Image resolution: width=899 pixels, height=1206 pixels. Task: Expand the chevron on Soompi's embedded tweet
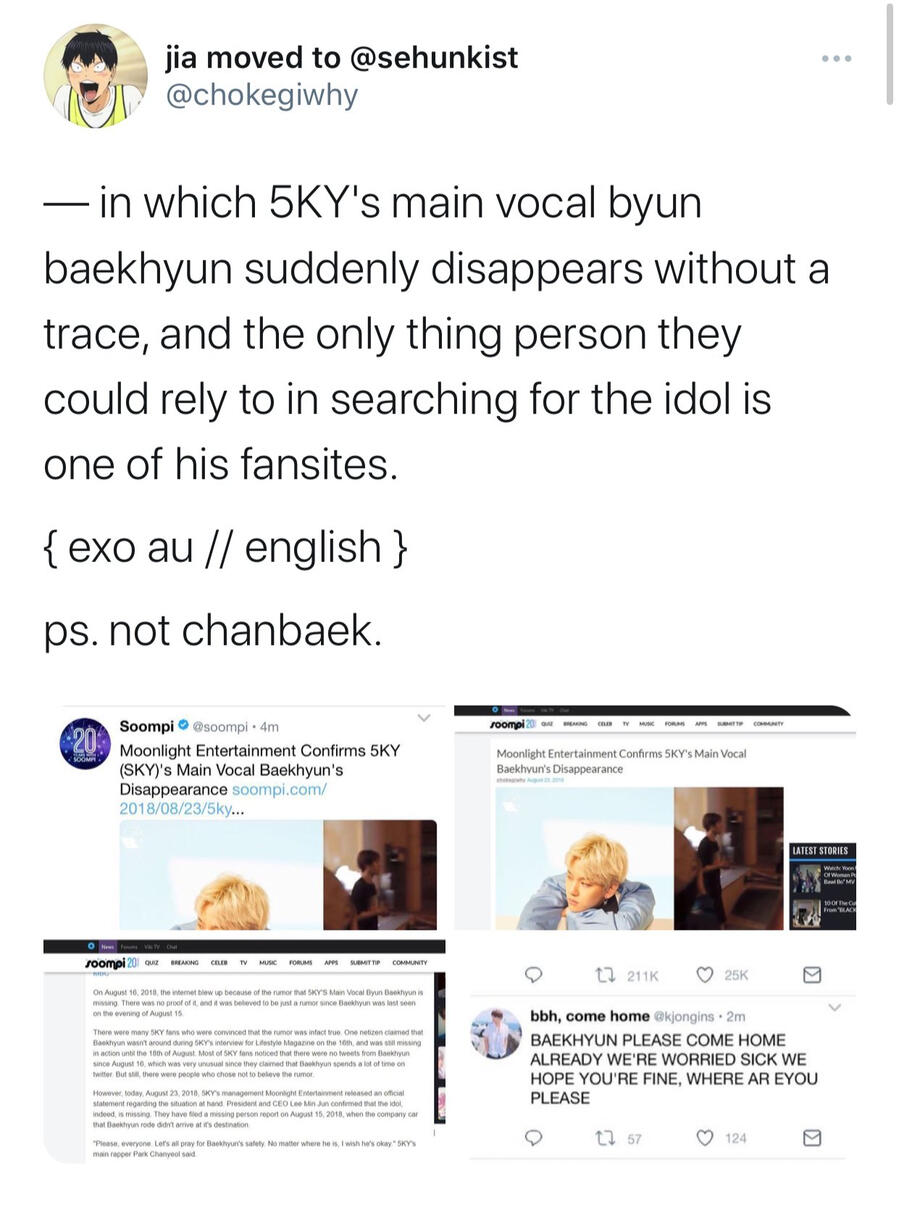(424, 718)
